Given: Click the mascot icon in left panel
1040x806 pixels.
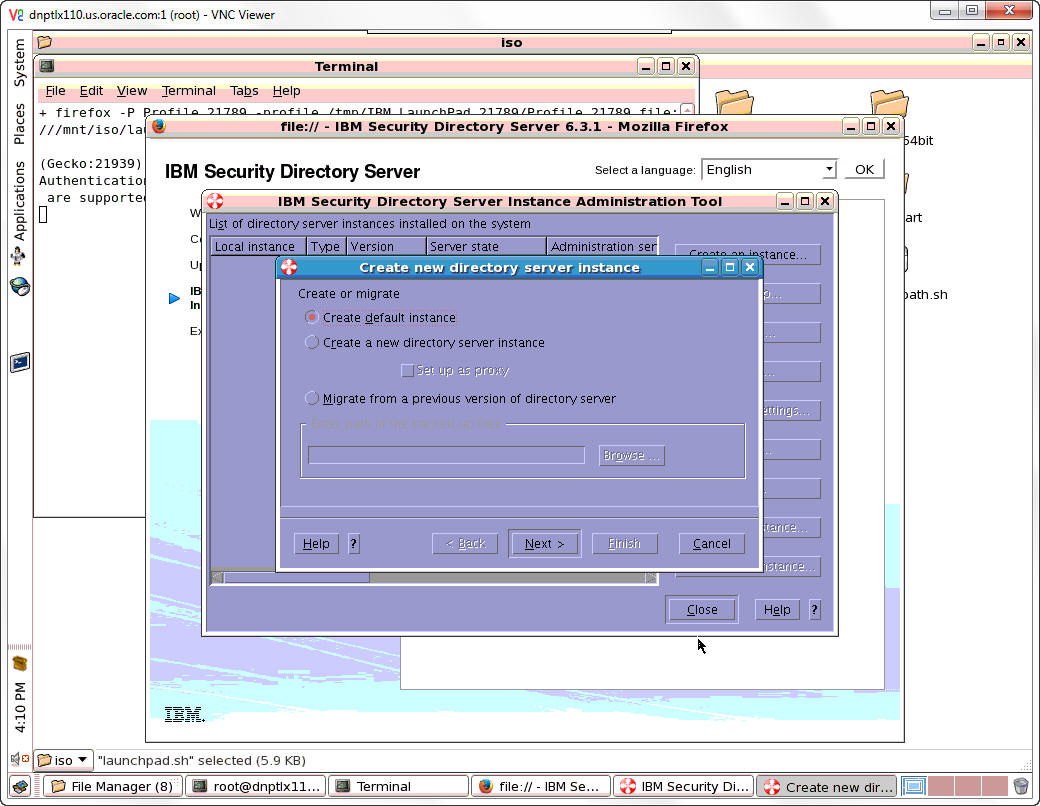Looking at the screenshot, I should click(x=19, y=256).
